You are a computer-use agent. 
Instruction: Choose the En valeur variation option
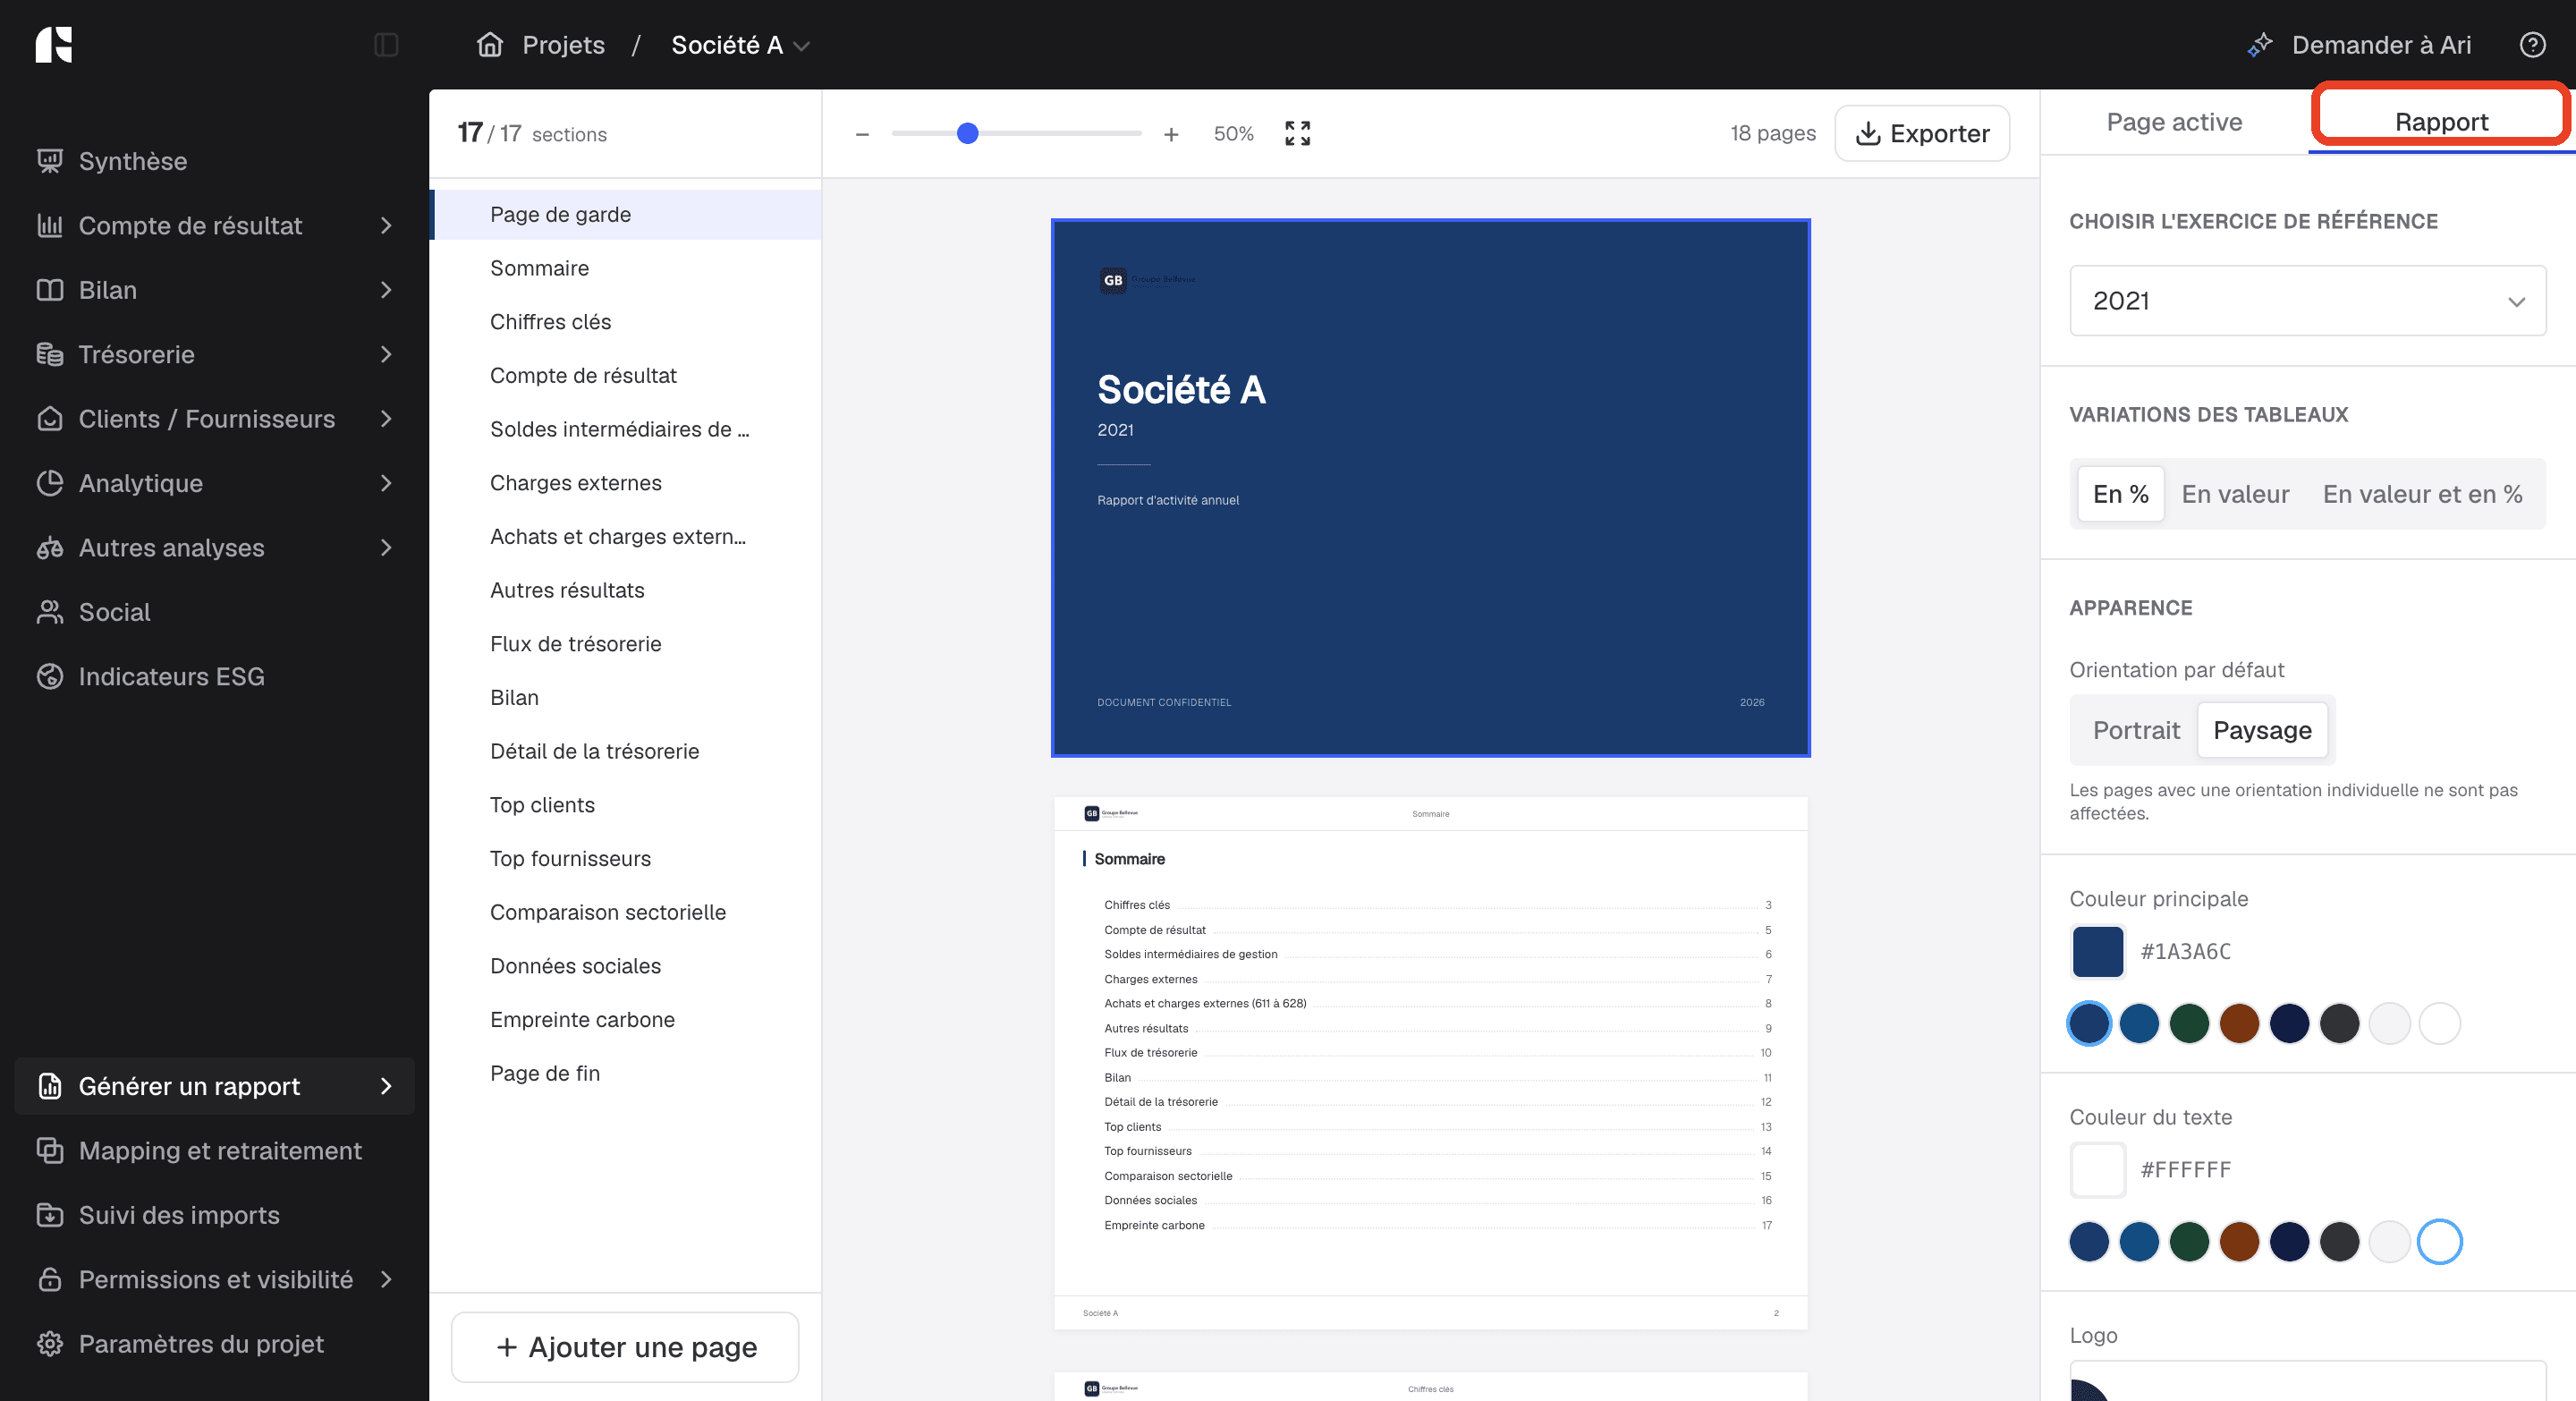point(2235,494)
